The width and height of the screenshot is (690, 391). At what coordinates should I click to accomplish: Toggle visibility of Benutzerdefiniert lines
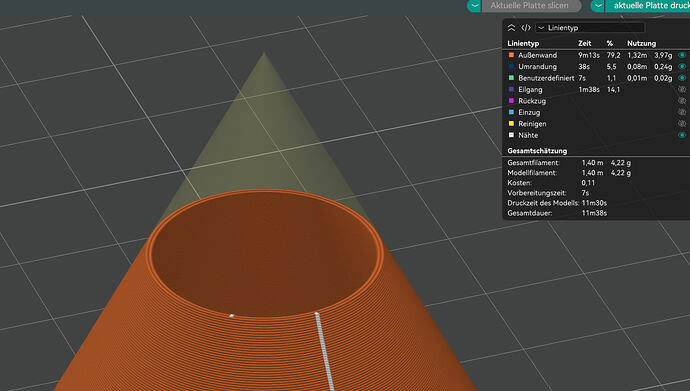click(x=682, y=78)
